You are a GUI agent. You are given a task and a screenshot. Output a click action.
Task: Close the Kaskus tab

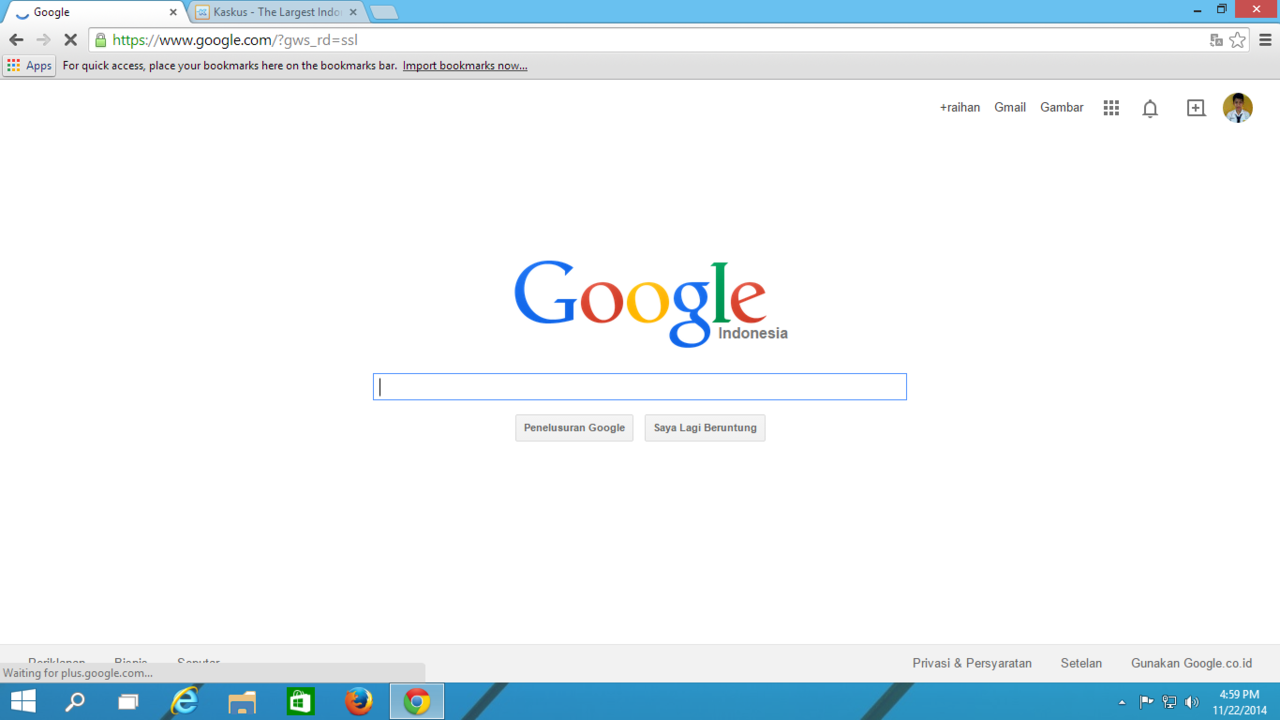click(x=352, y=12)
